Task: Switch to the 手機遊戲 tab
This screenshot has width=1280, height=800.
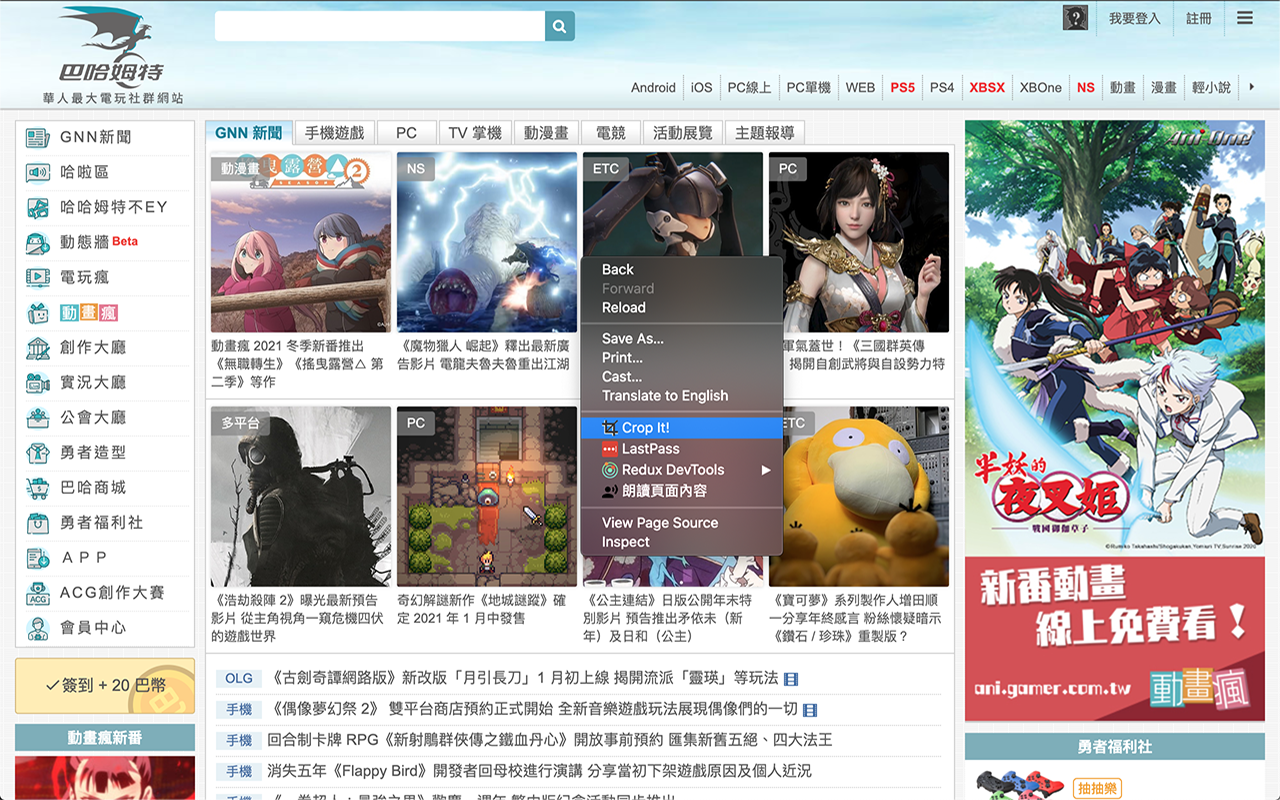Action: pos(334,133)
